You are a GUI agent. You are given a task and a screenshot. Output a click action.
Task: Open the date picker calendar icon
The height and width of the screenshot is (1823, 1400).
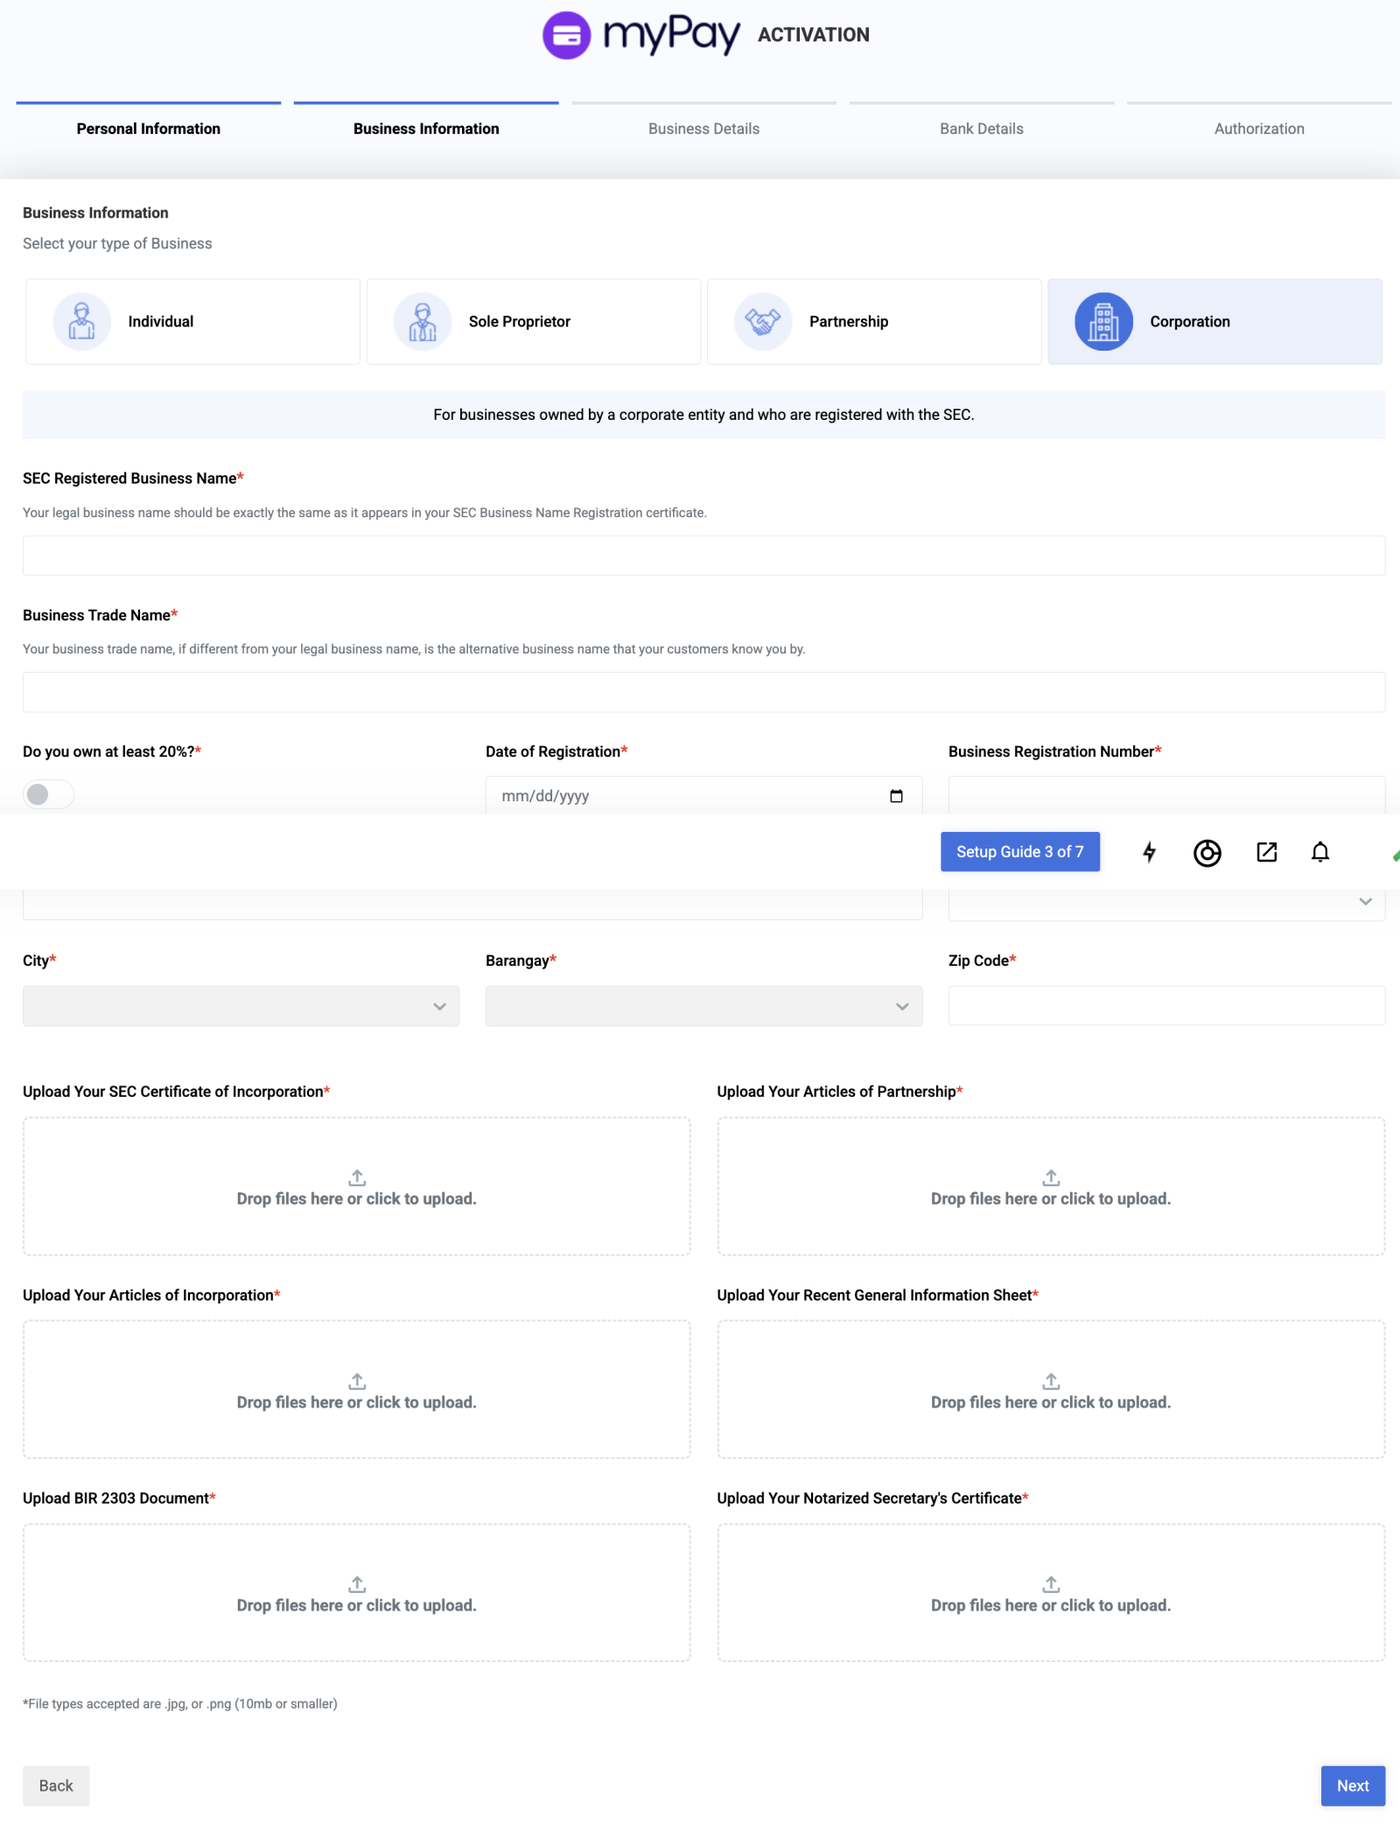(896, 796)
